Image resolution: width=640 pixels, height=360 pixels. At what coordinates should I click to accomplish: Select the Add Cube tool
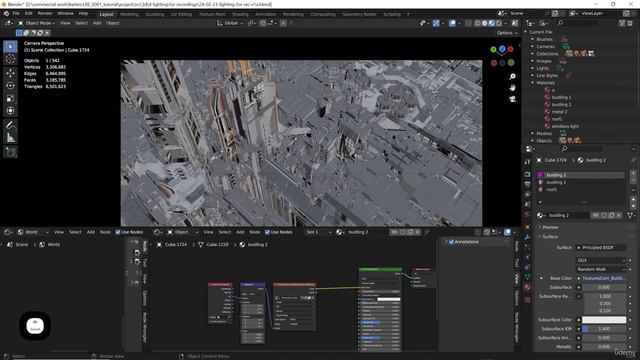pos(11,153)
